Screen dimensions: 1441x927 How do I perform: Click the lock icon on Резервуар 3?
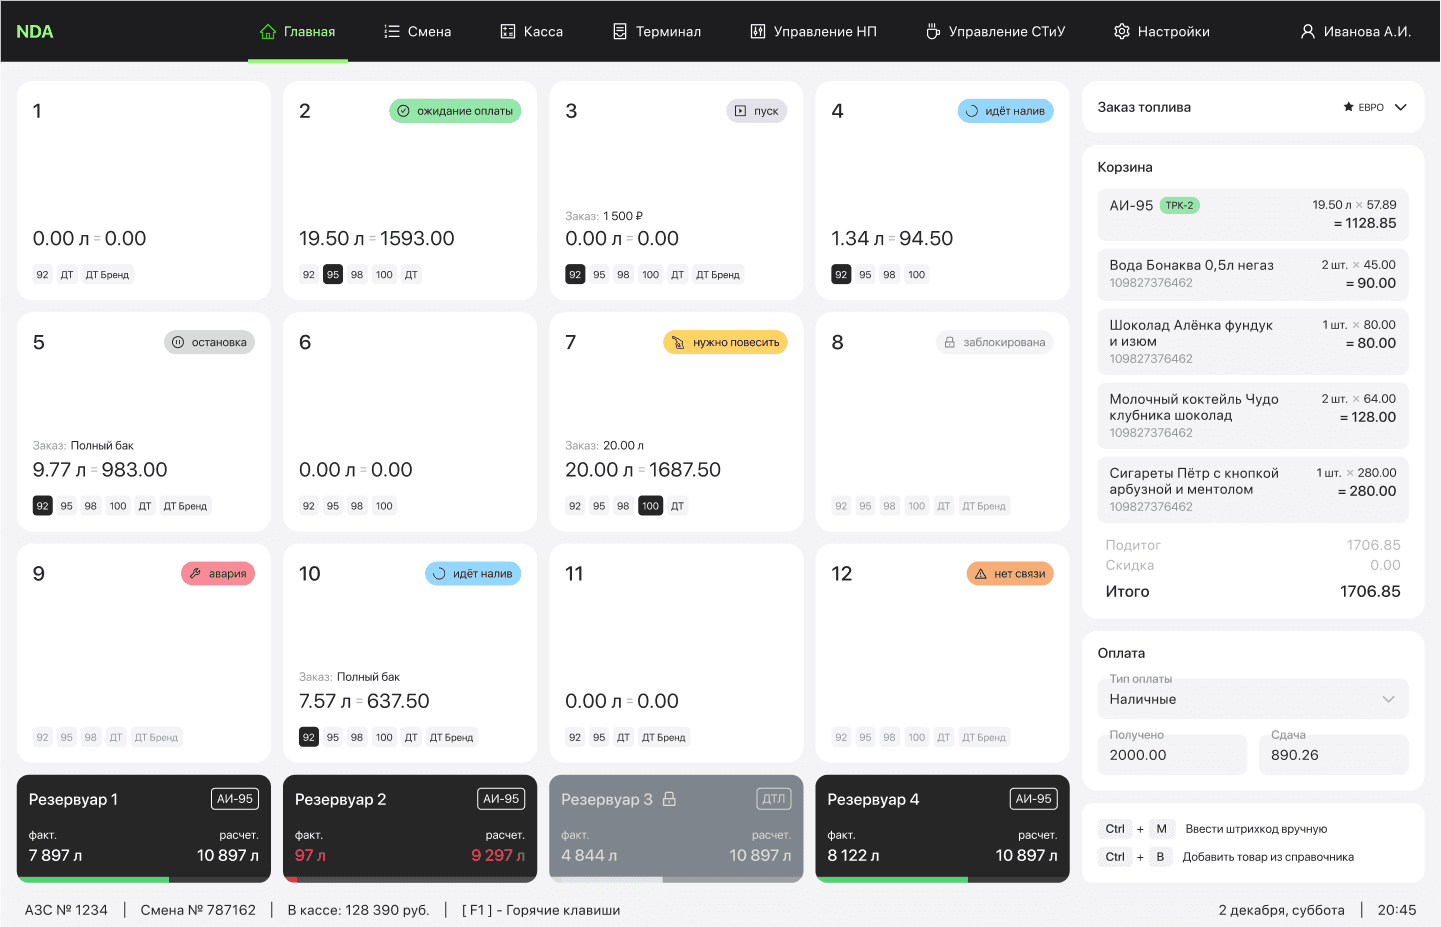670,799
